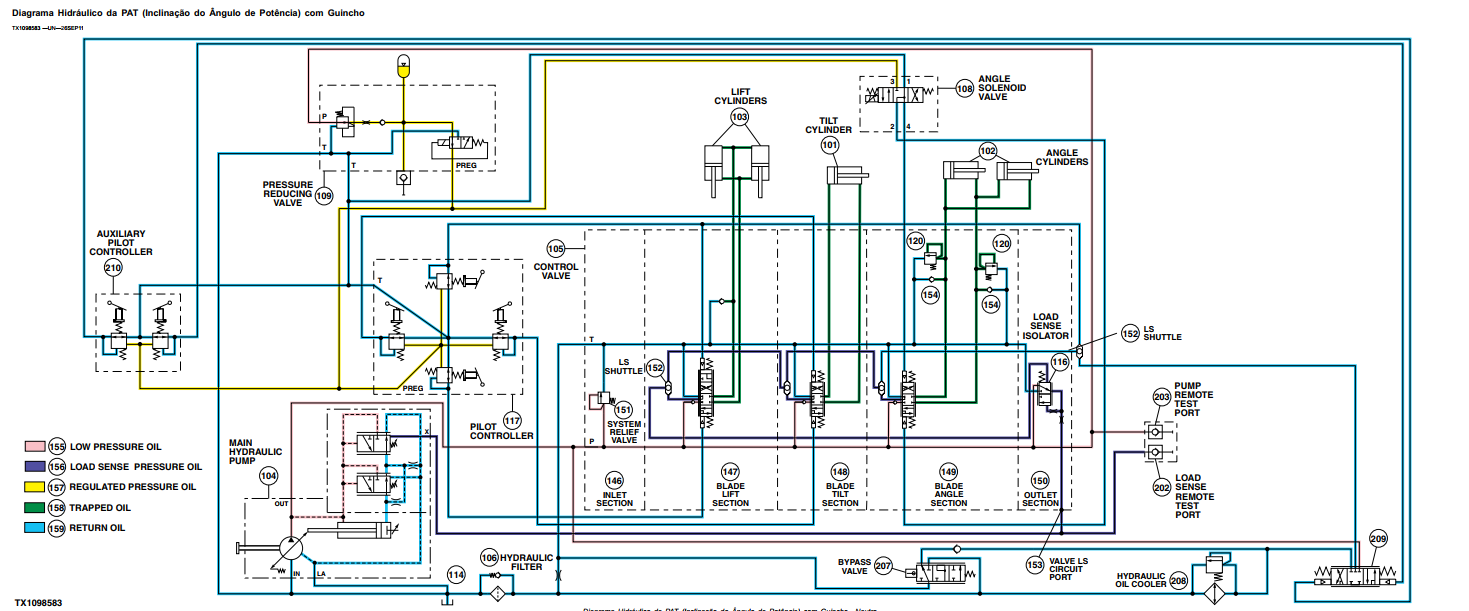1469x611 pixels.
Task: Click callout 114 near the reservoir
Action: click(x=456, y=574)
